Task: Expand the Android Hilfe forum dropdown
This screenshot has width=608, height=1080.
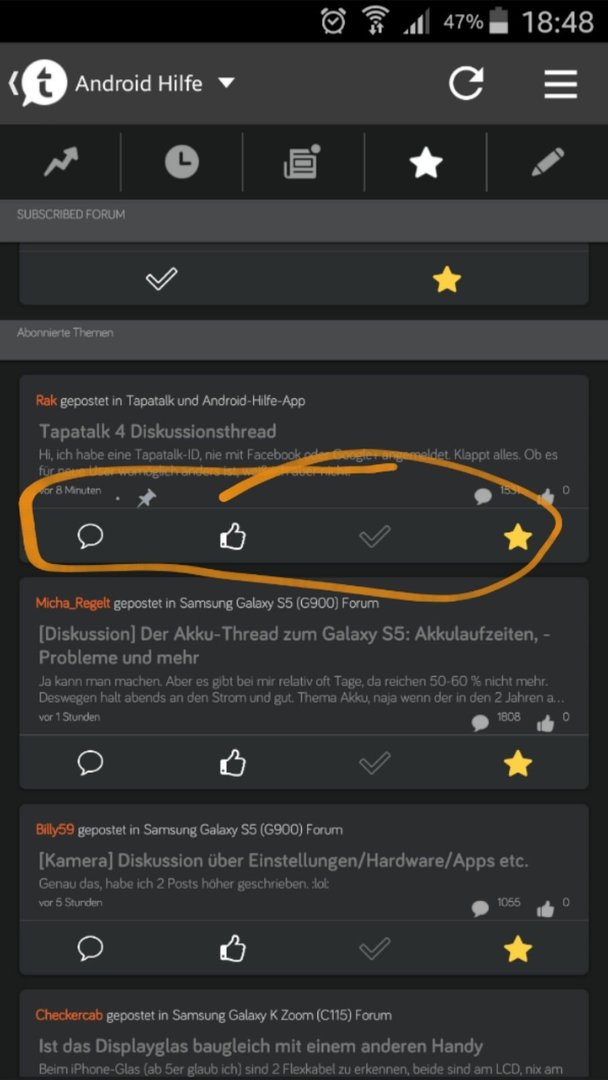Action: pyautogui.click(x=226, y=83)
